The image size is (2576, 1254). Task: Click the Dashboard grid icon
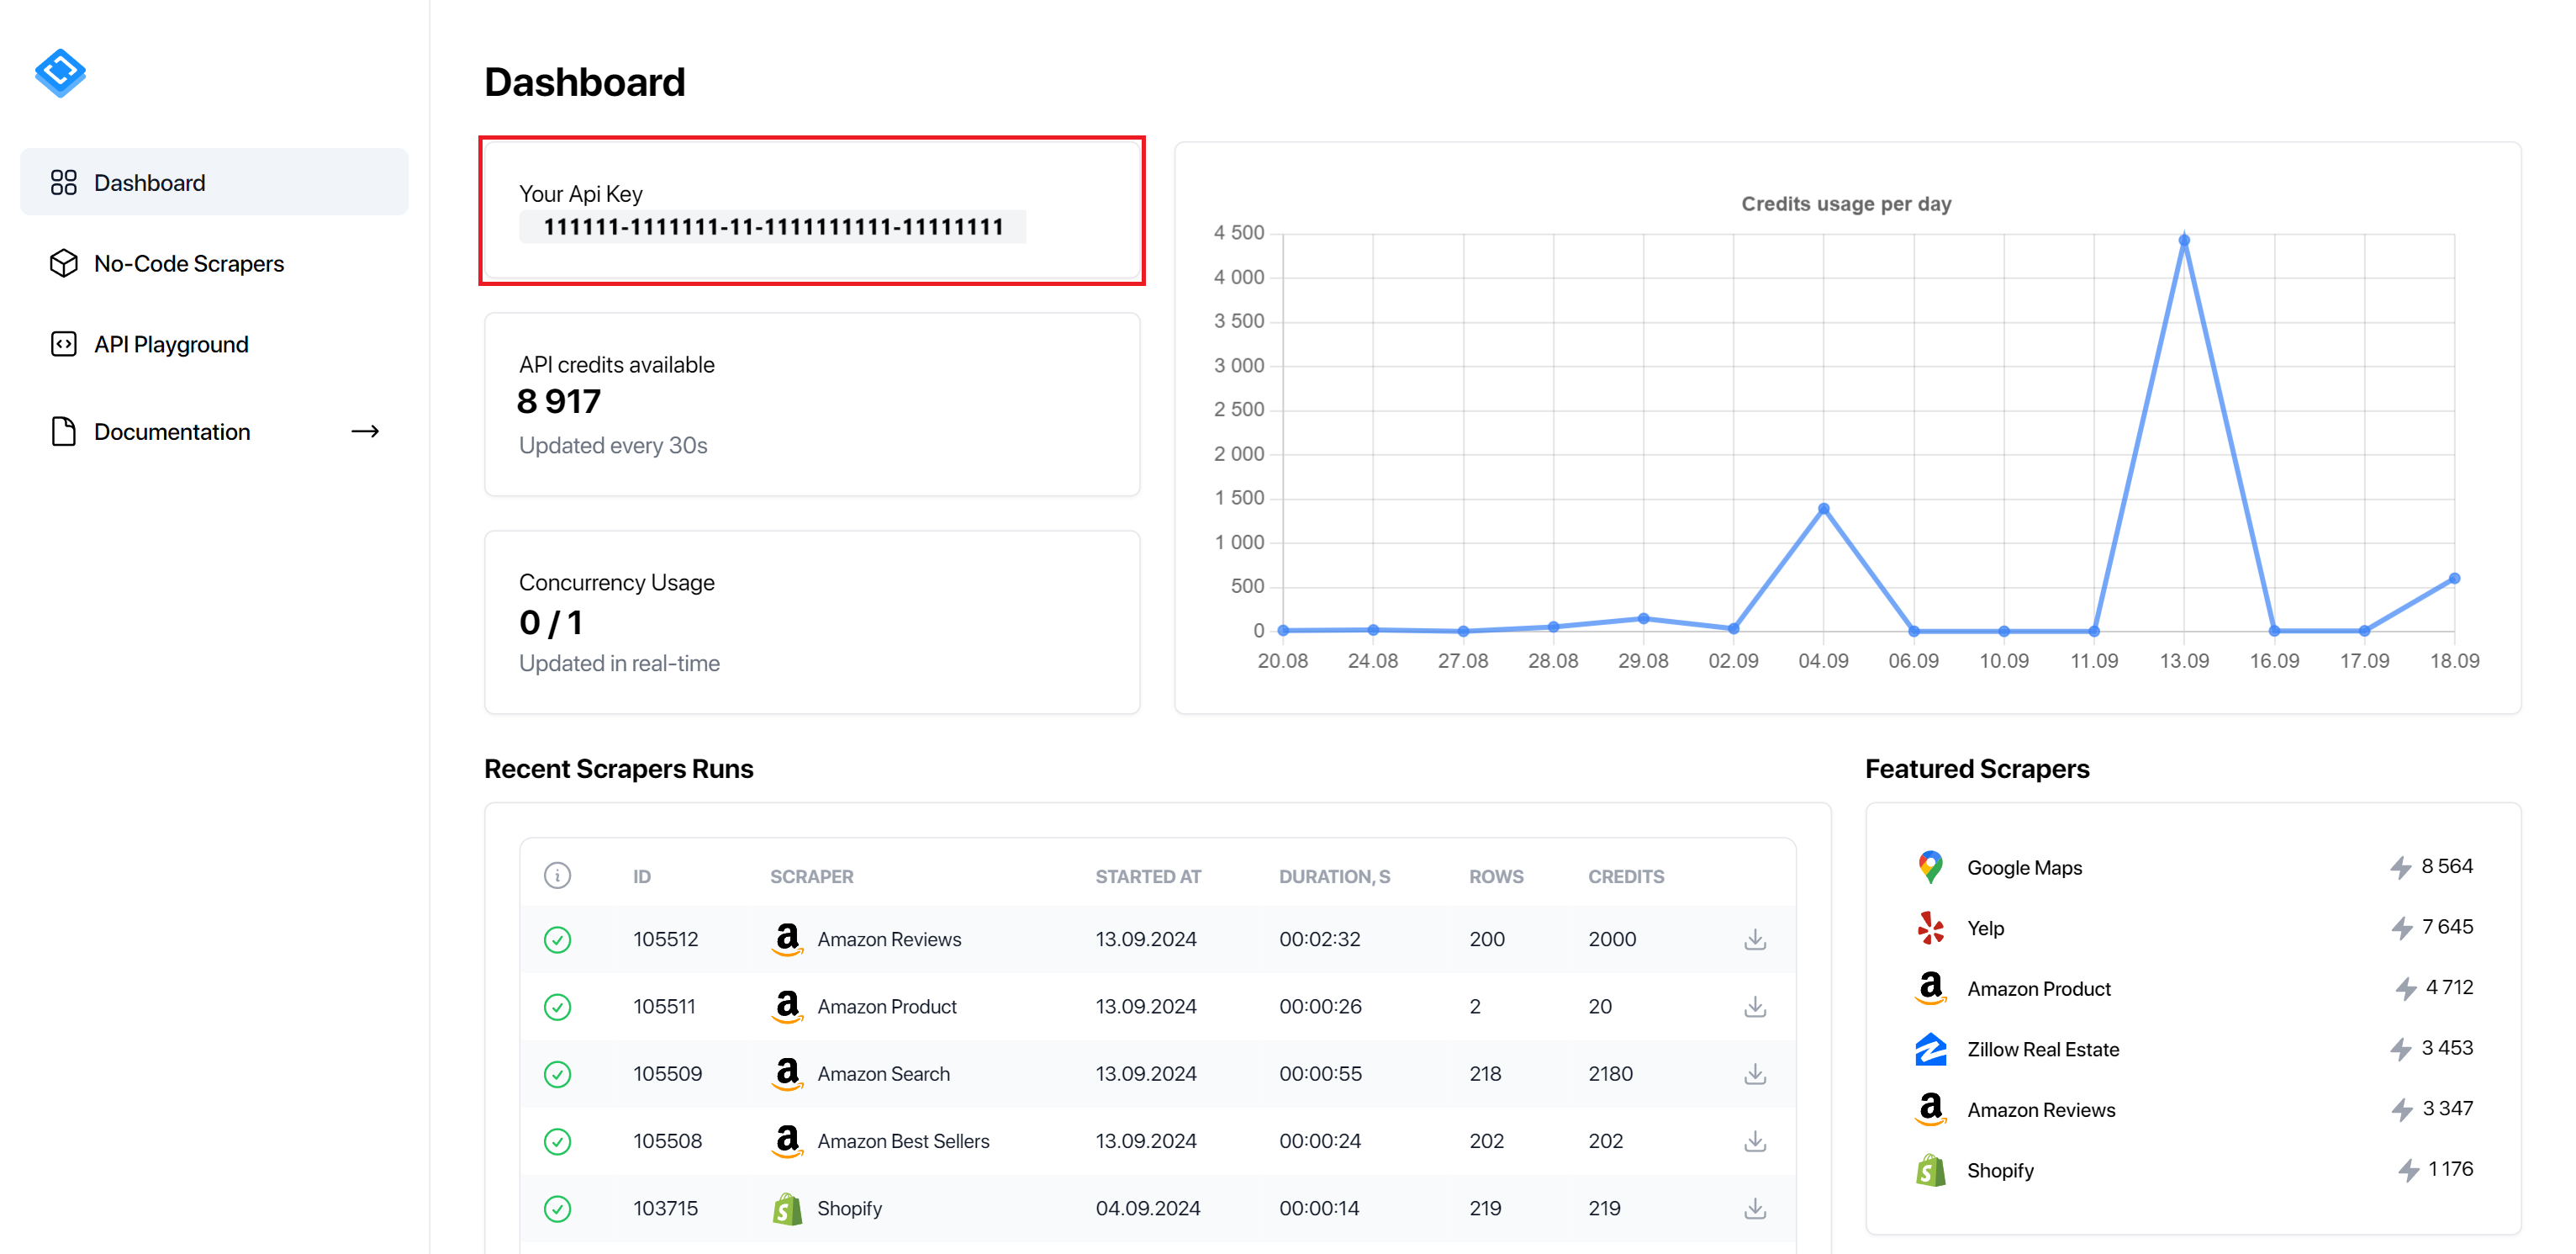point(64,182)
